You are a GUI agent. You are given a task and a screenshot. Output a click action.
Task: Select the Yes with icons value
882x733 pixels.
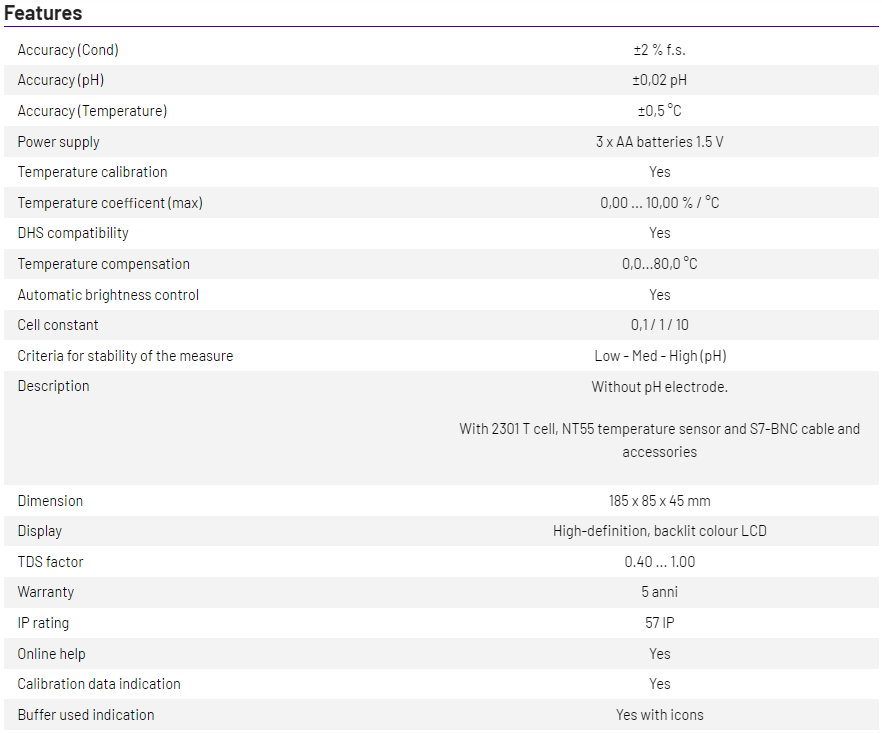[x=659, y=715]
